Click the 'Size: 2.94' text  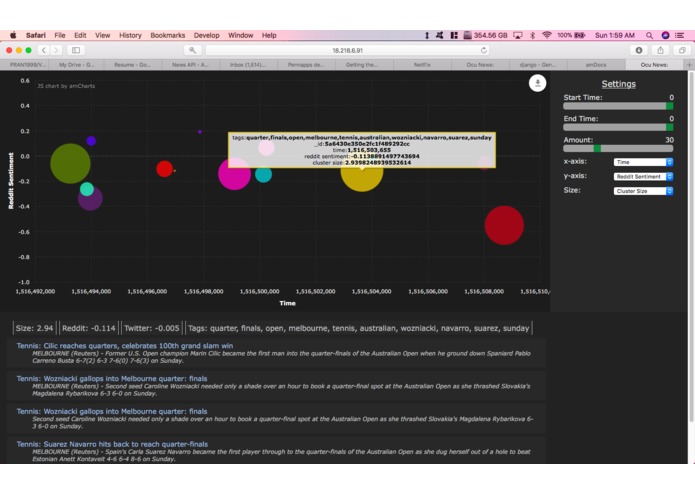point(34,328)
